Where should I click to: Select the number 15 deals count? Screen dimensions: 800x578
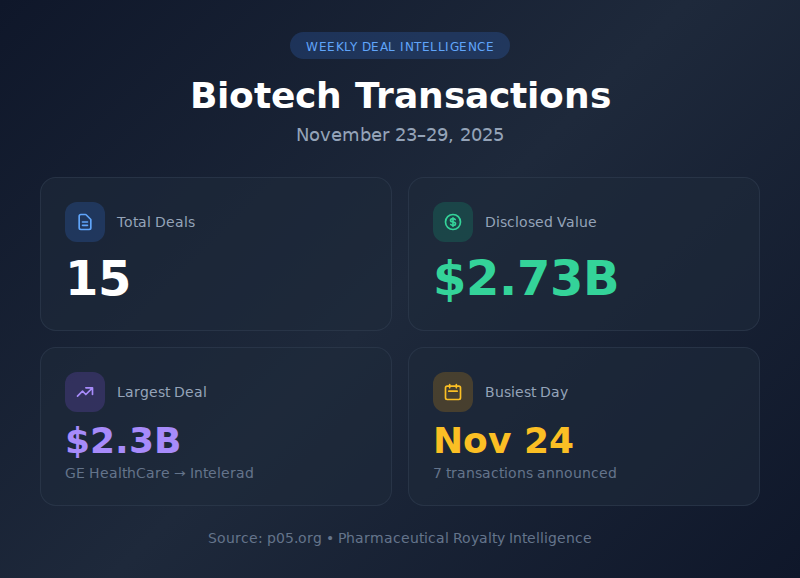point(98,279)
